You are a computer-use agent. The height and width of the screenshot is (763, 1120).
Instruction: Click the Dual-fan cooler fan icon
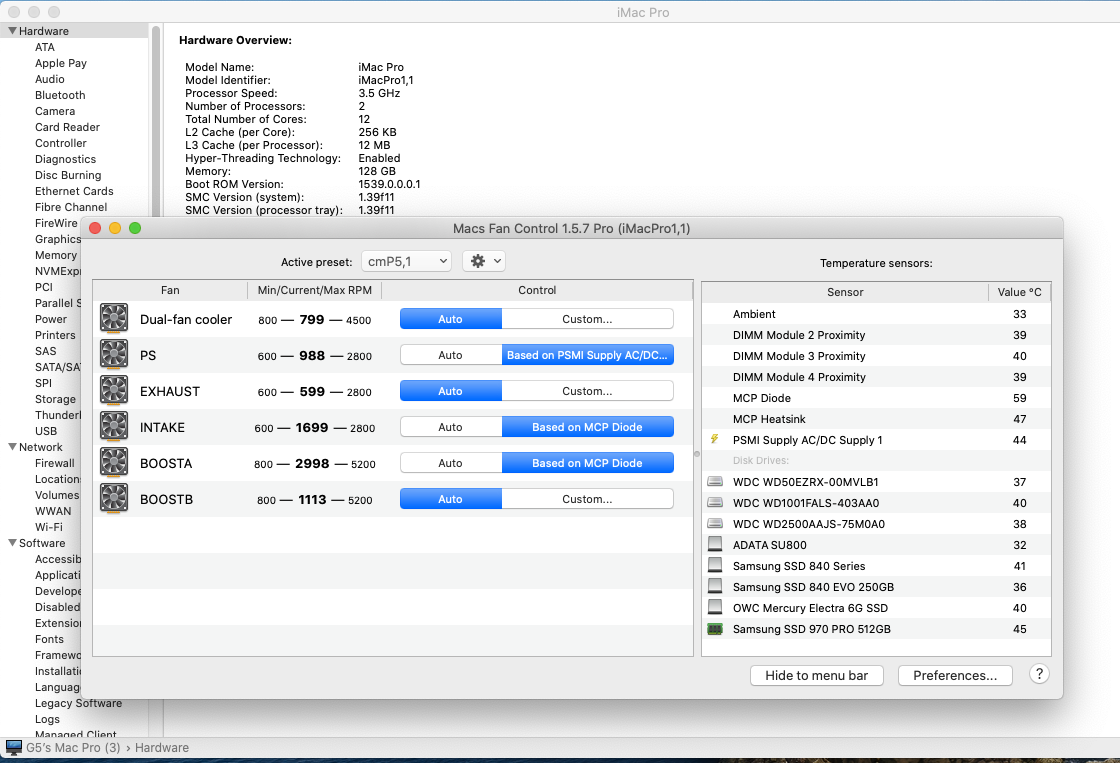(114, 319)
